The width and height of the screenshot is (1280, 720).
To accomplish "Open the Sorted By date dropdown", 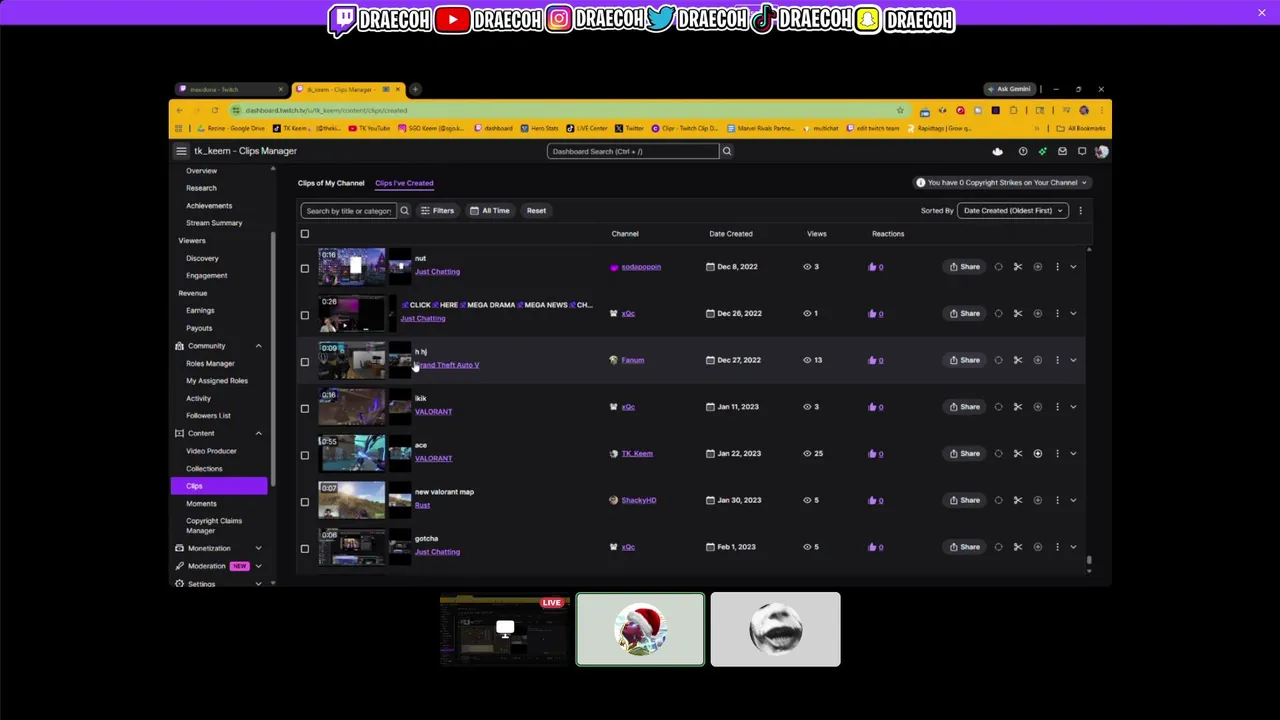I will coord(1012,211).
